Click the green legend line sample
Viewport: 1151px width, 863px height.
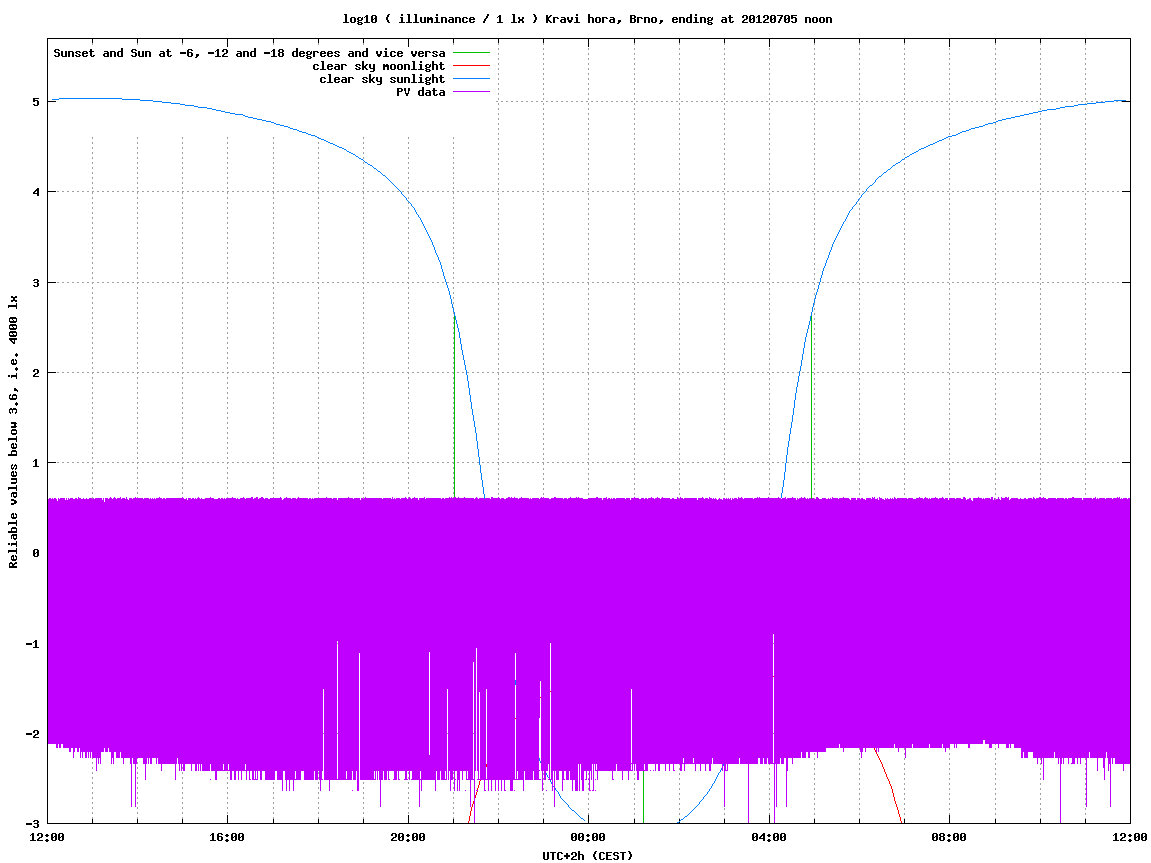click(471, 53)
